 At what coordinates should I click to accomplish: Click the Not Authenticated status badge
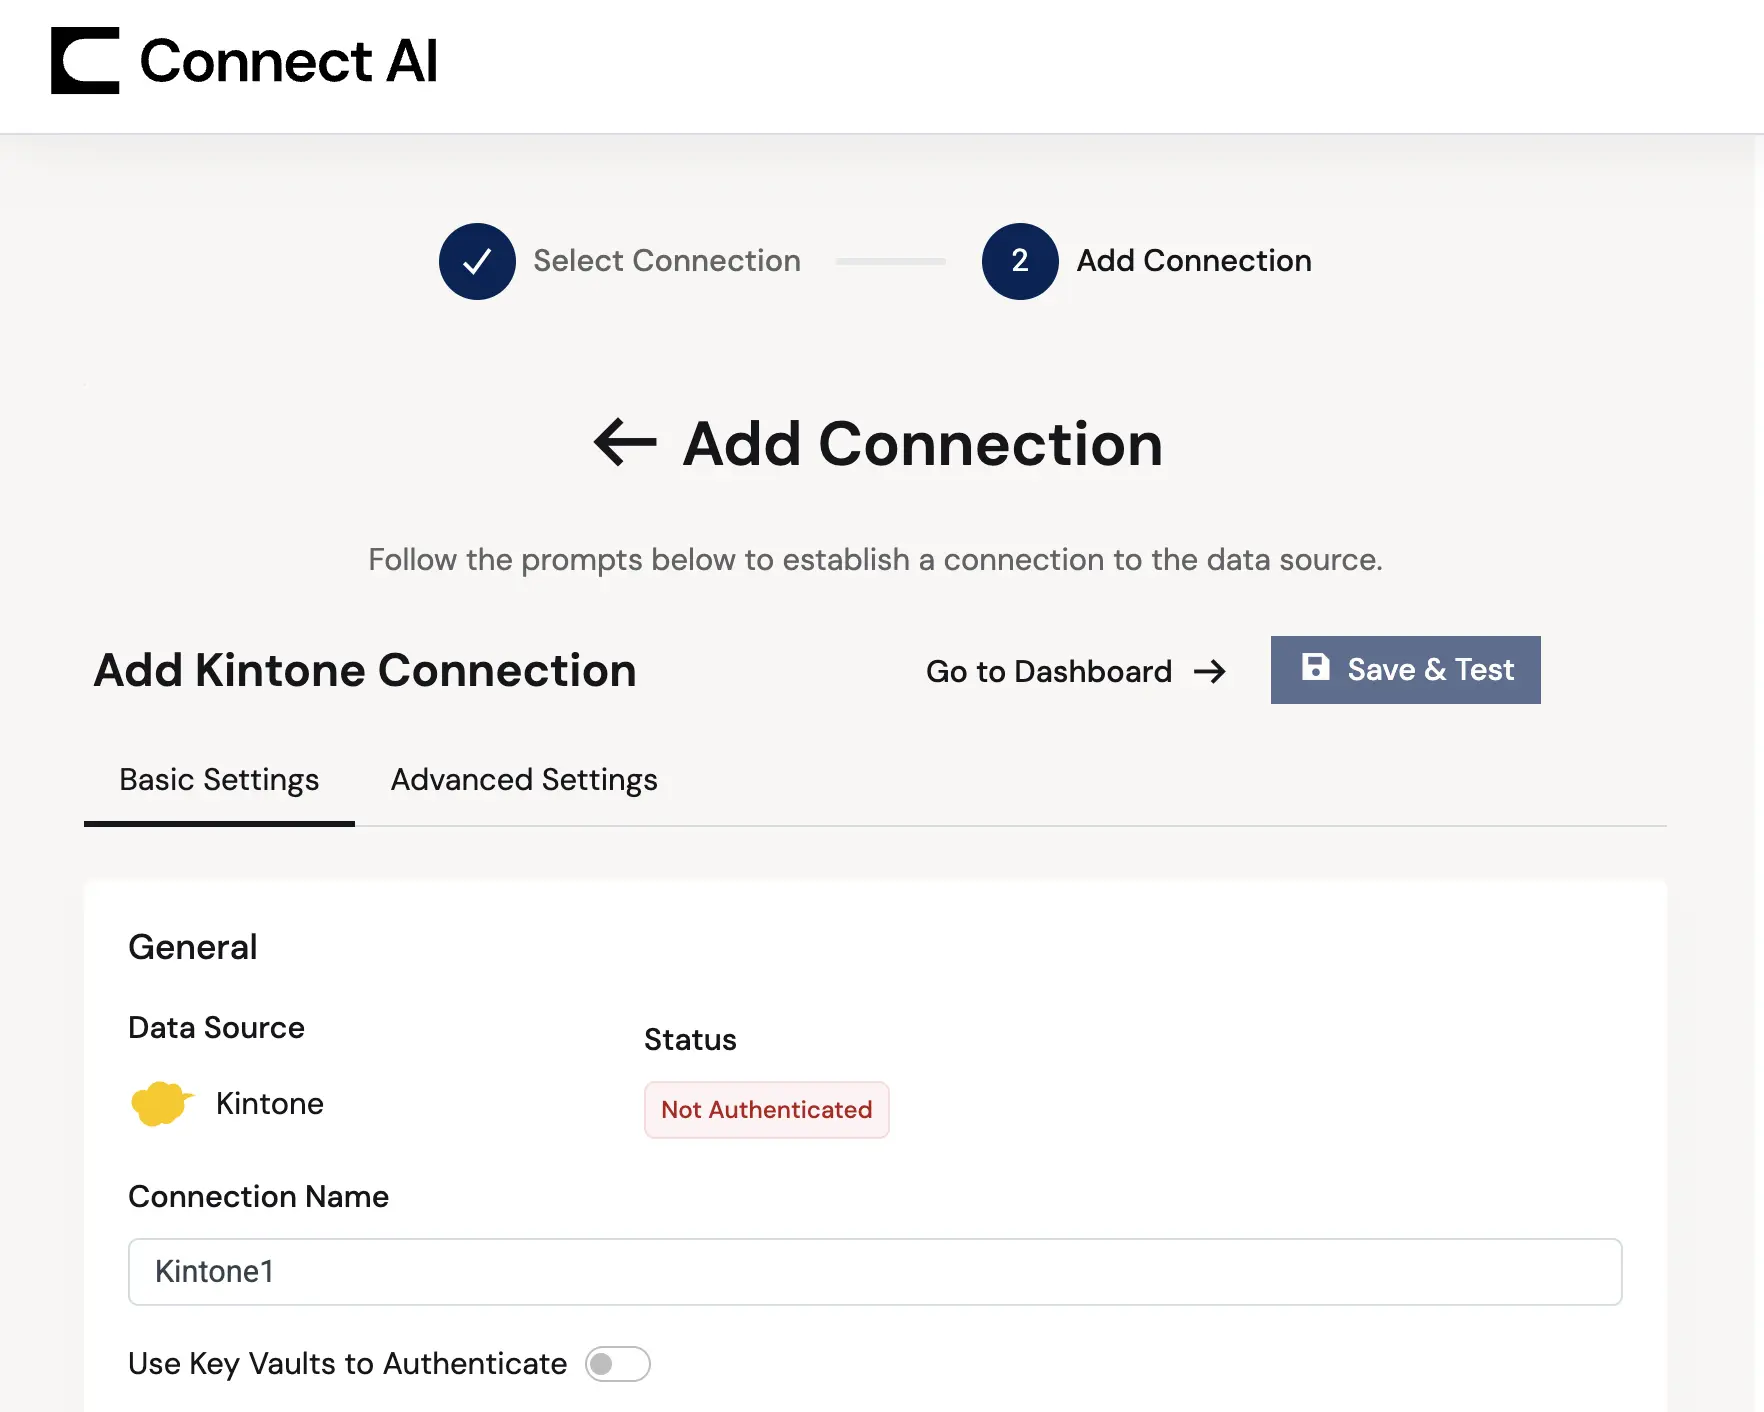coord(767,1110)
